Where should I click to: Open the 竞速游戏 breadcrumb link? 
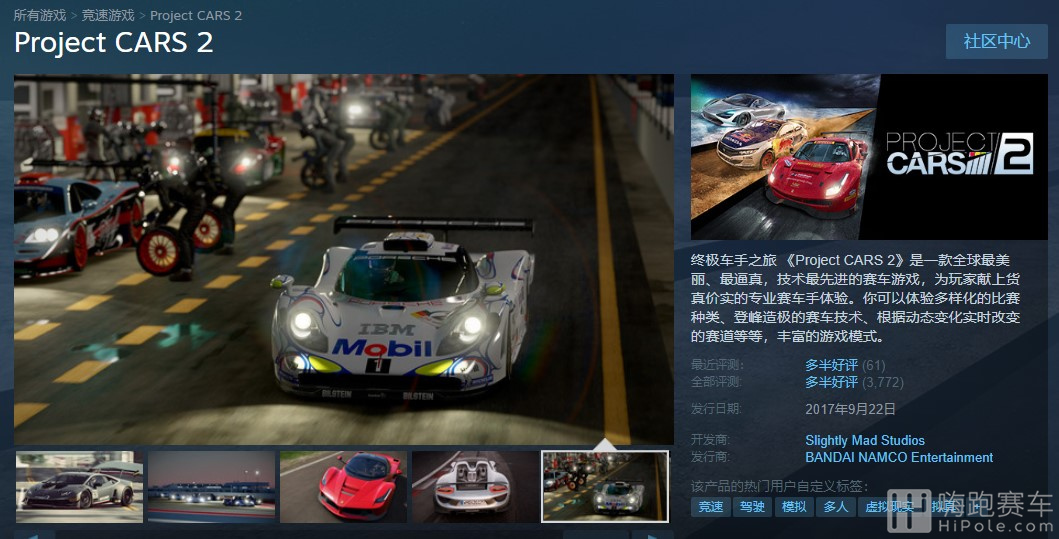[108, 15]
